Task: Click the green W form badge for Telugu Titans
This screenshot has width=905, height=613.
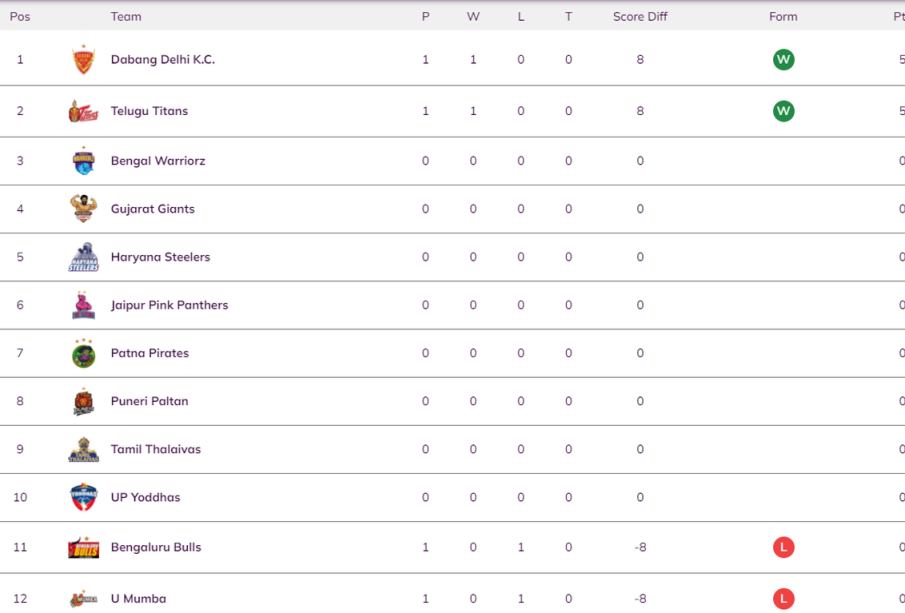Action: pyautogui.click(x=783, y=111)
